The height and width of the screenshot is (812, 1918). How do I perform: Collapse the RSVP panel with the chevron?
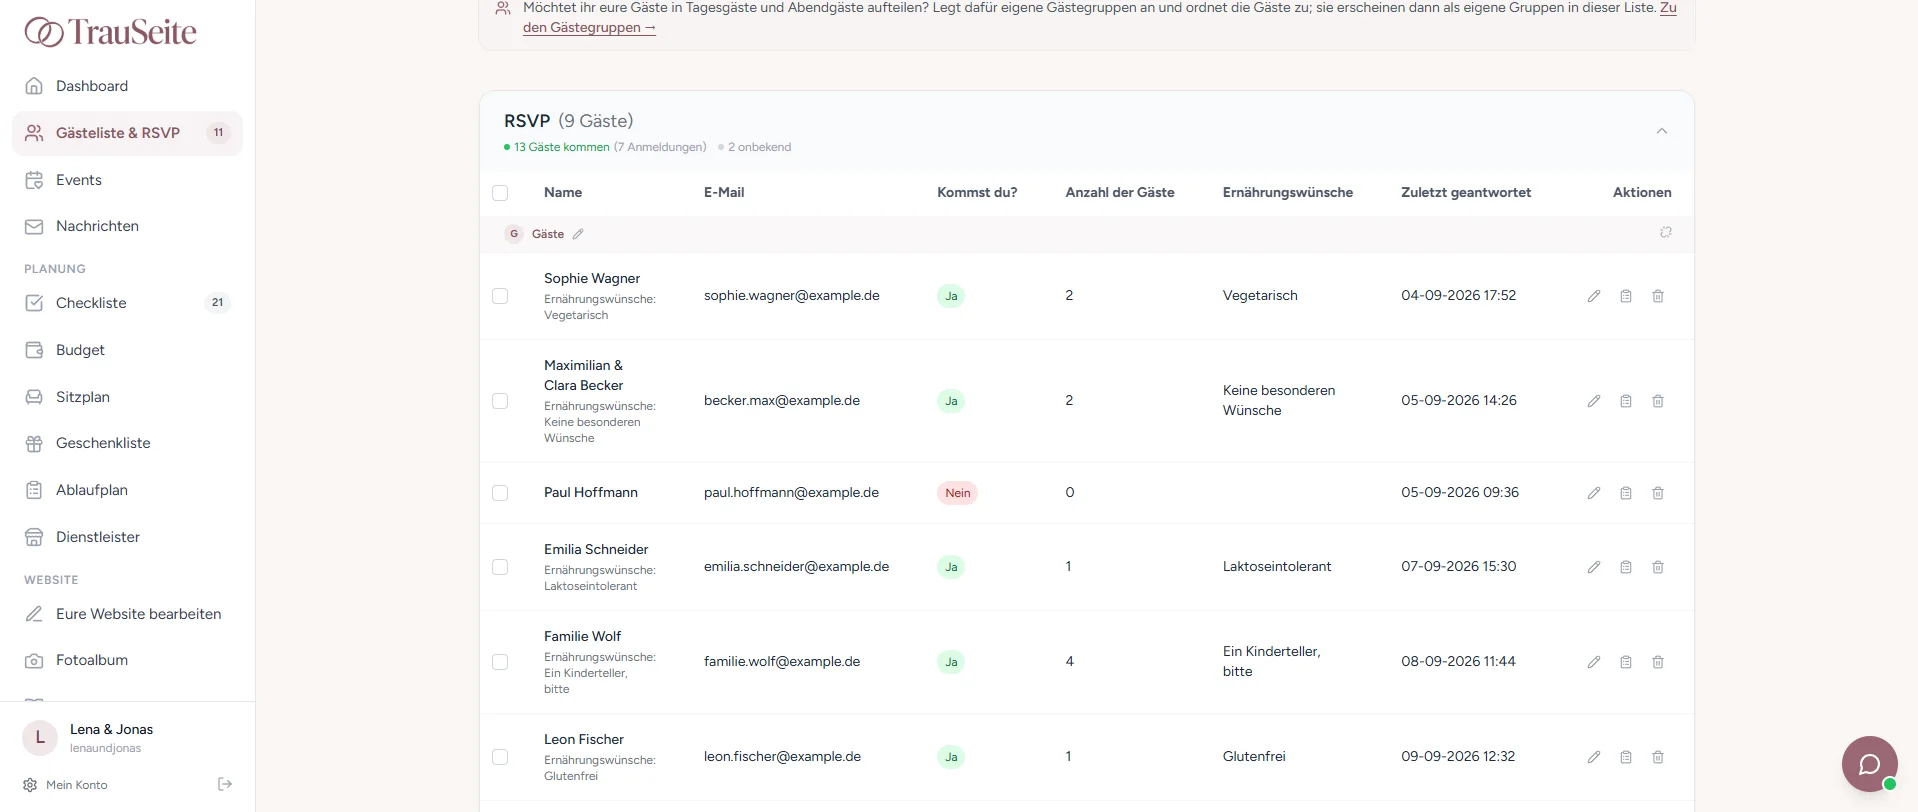tap(1662, 131)
